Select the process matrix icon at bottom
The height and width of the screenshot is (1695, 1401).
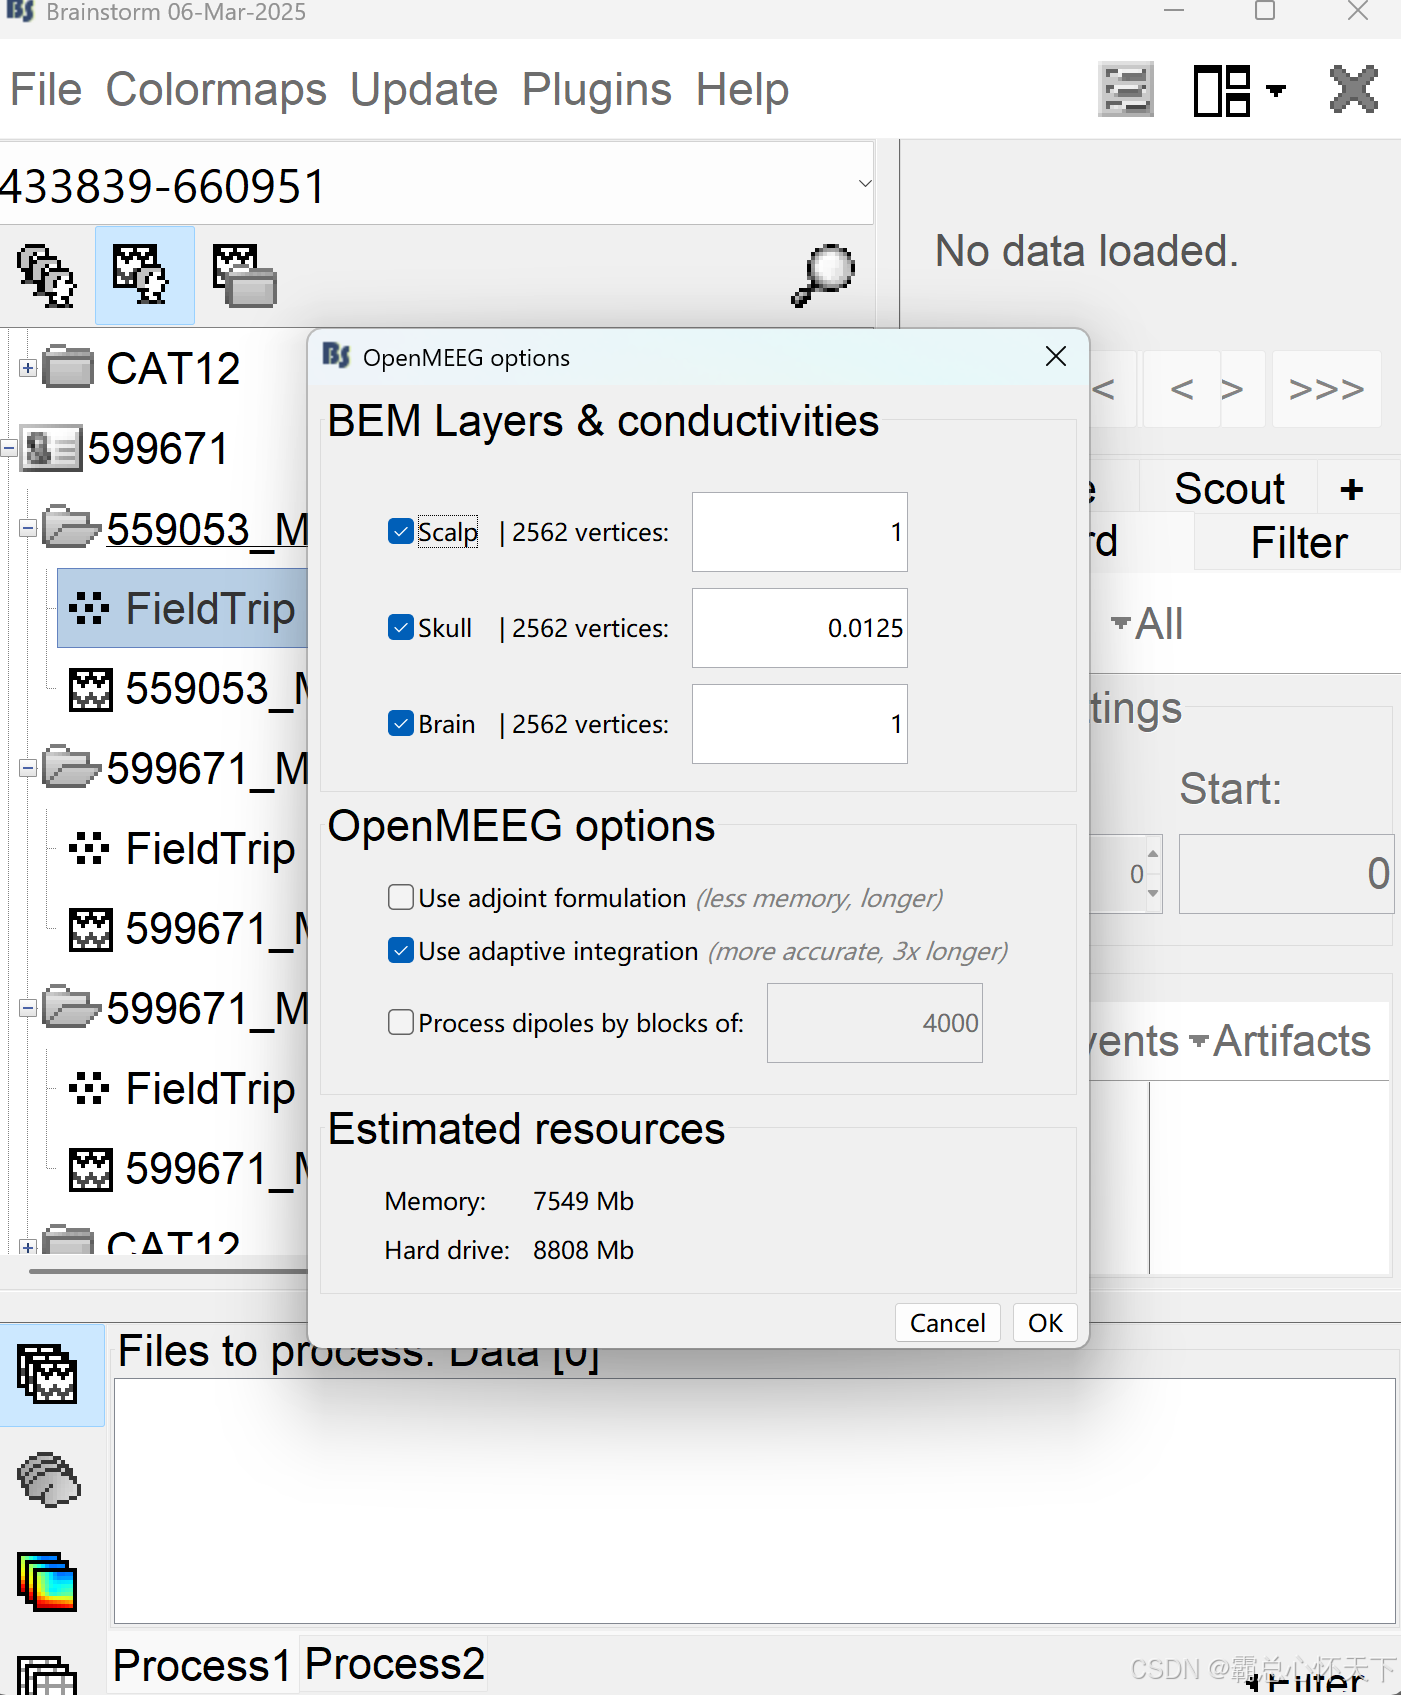click(47, 1675)
